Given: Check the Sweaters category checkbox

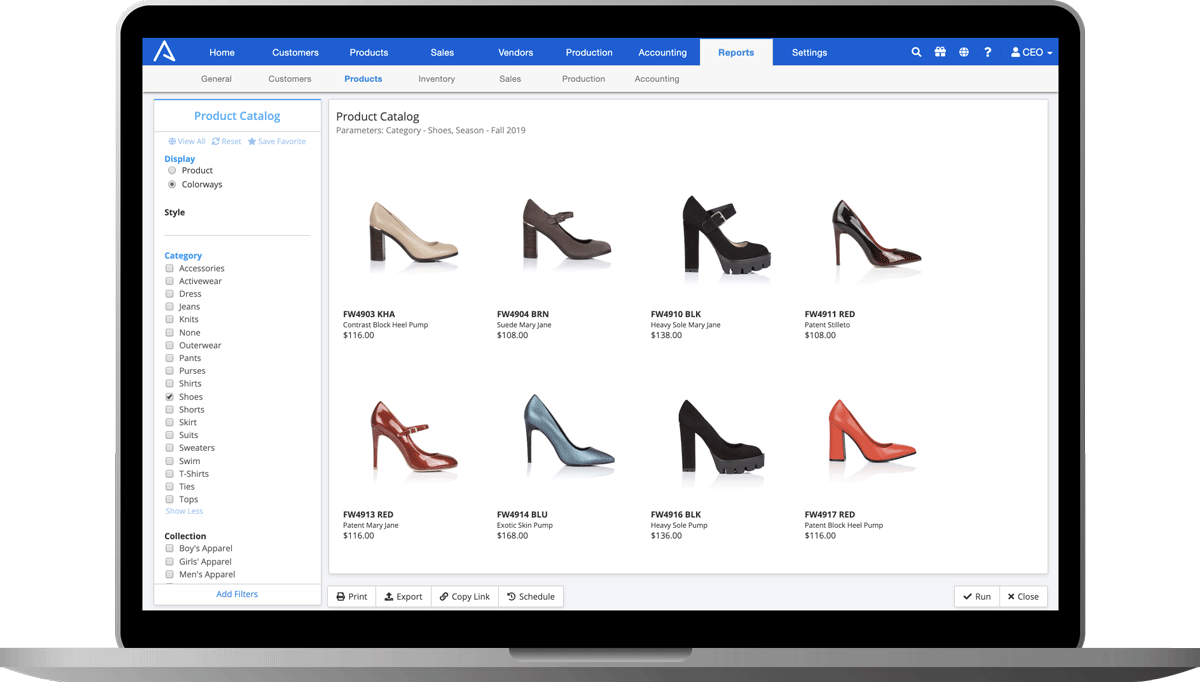Looking at the screenshot, I should [170, 448].
